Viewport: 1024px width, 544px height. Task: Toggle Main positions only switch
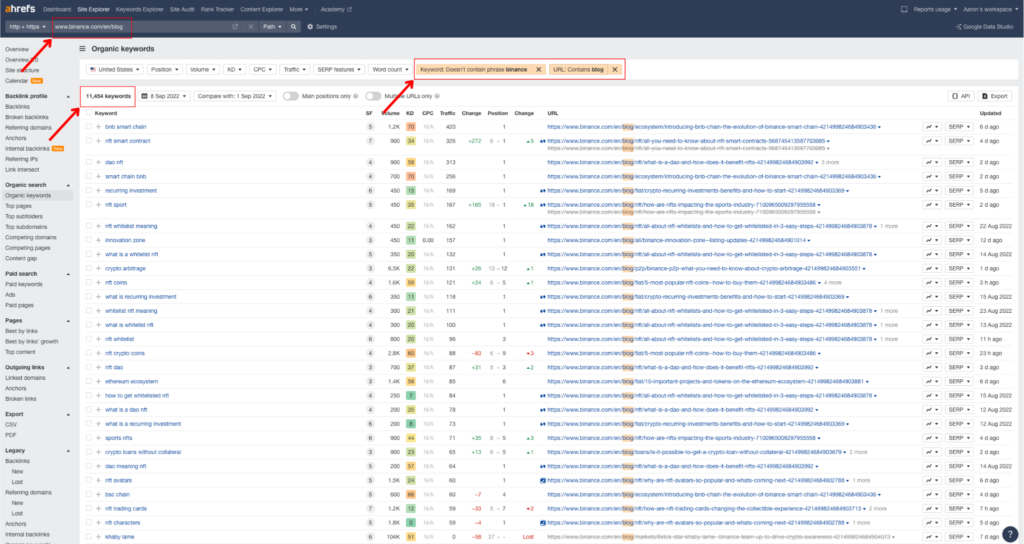(x=291, y=96)
